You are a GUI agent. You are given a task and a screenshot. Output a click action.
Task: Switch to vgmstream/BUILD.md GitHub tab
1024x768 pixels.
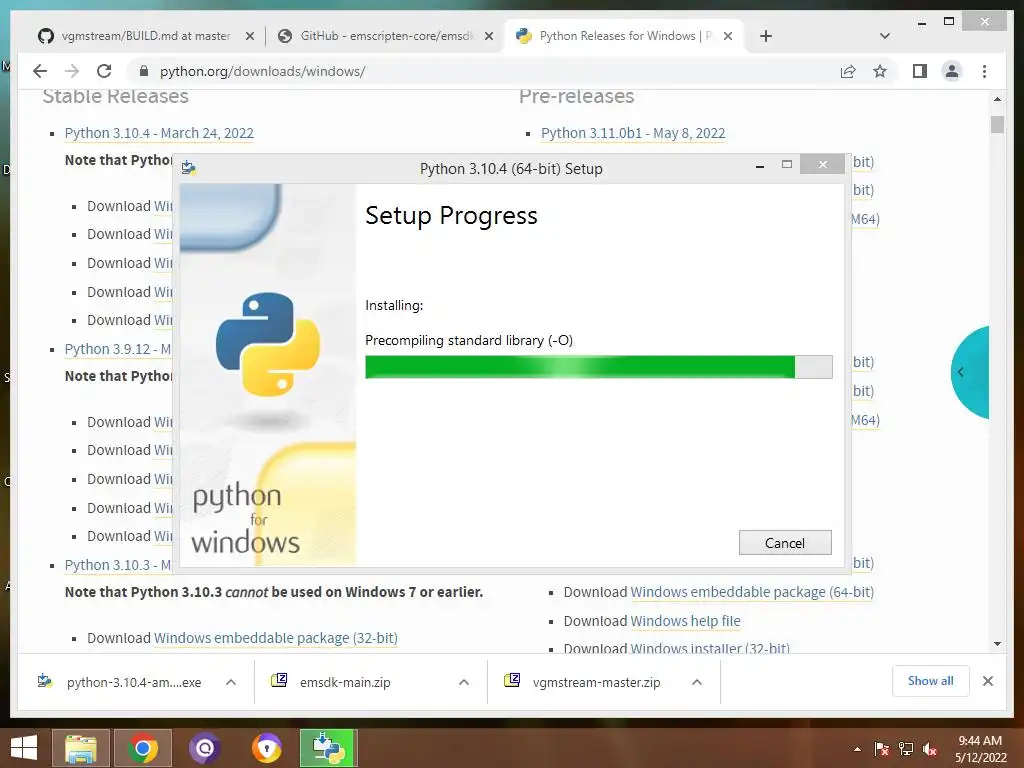146,36
